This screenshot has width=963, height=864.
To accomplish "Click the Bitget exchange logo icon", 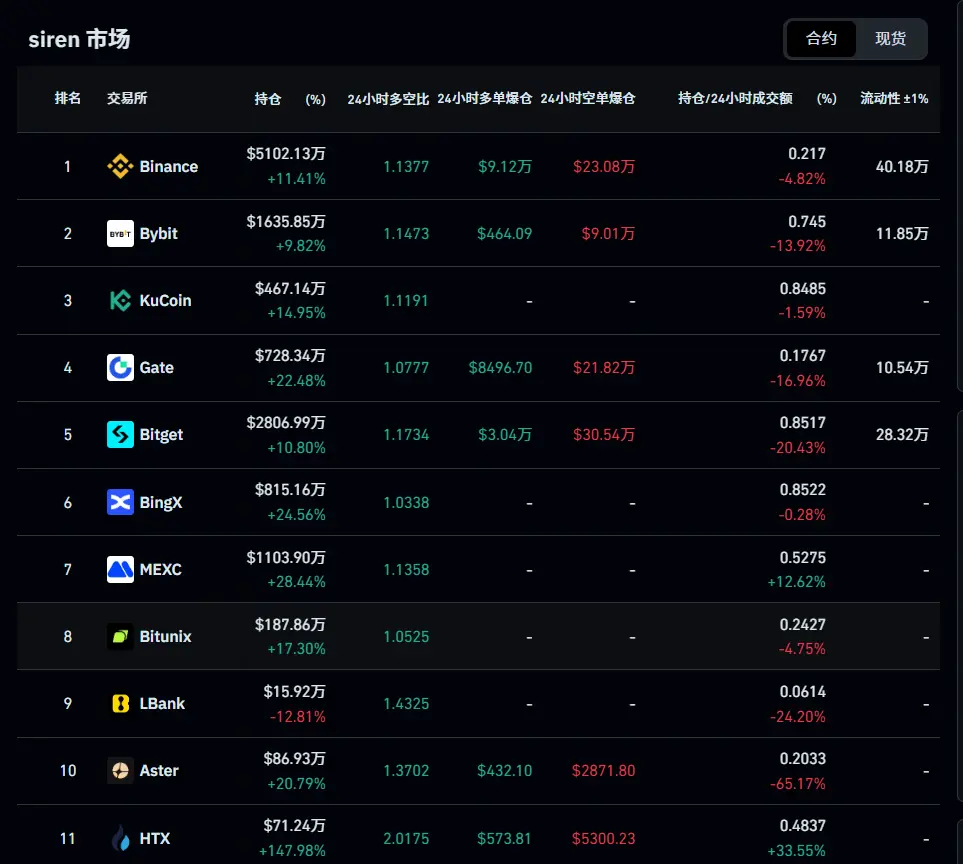I will (120, 435).
